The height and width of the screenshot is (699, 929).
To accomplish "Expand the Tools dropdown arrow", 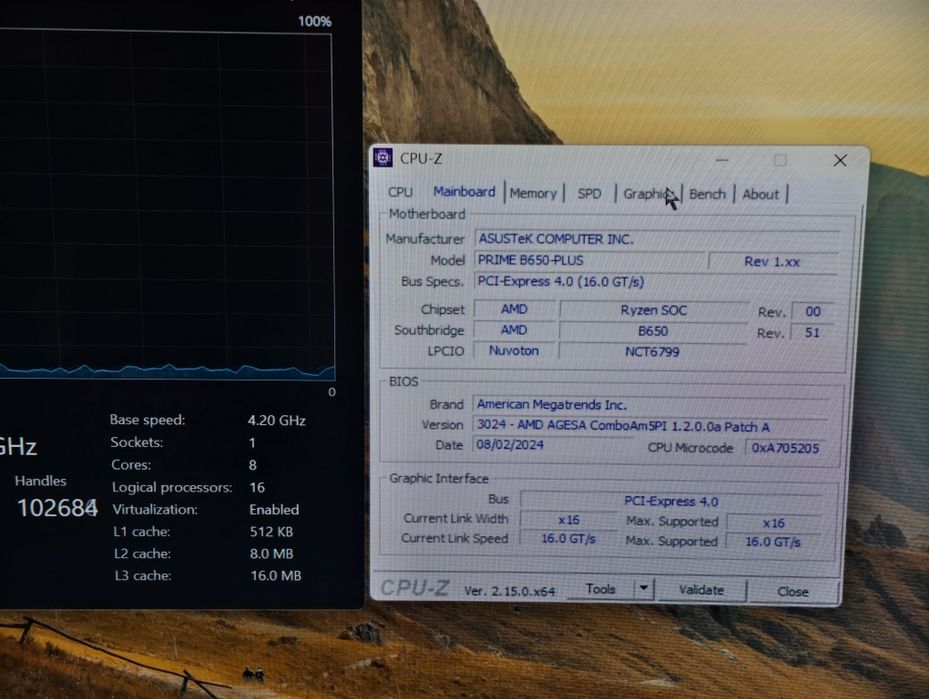I will [644, 589].
